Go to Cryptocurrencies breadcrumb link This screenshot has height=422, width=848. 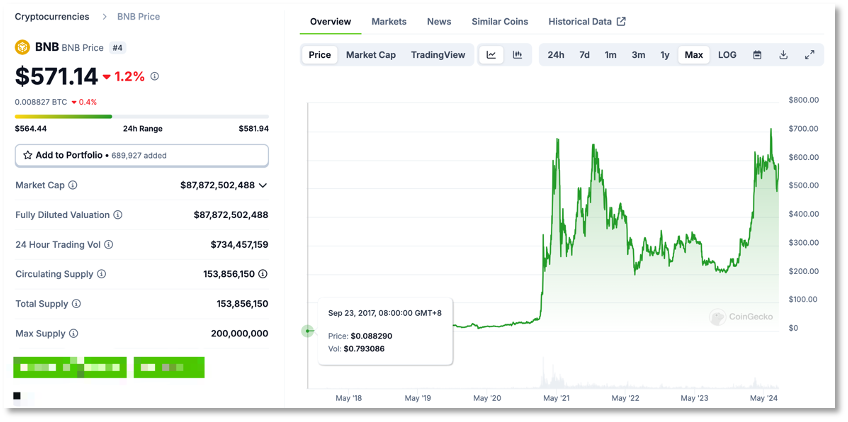[52, 17]
